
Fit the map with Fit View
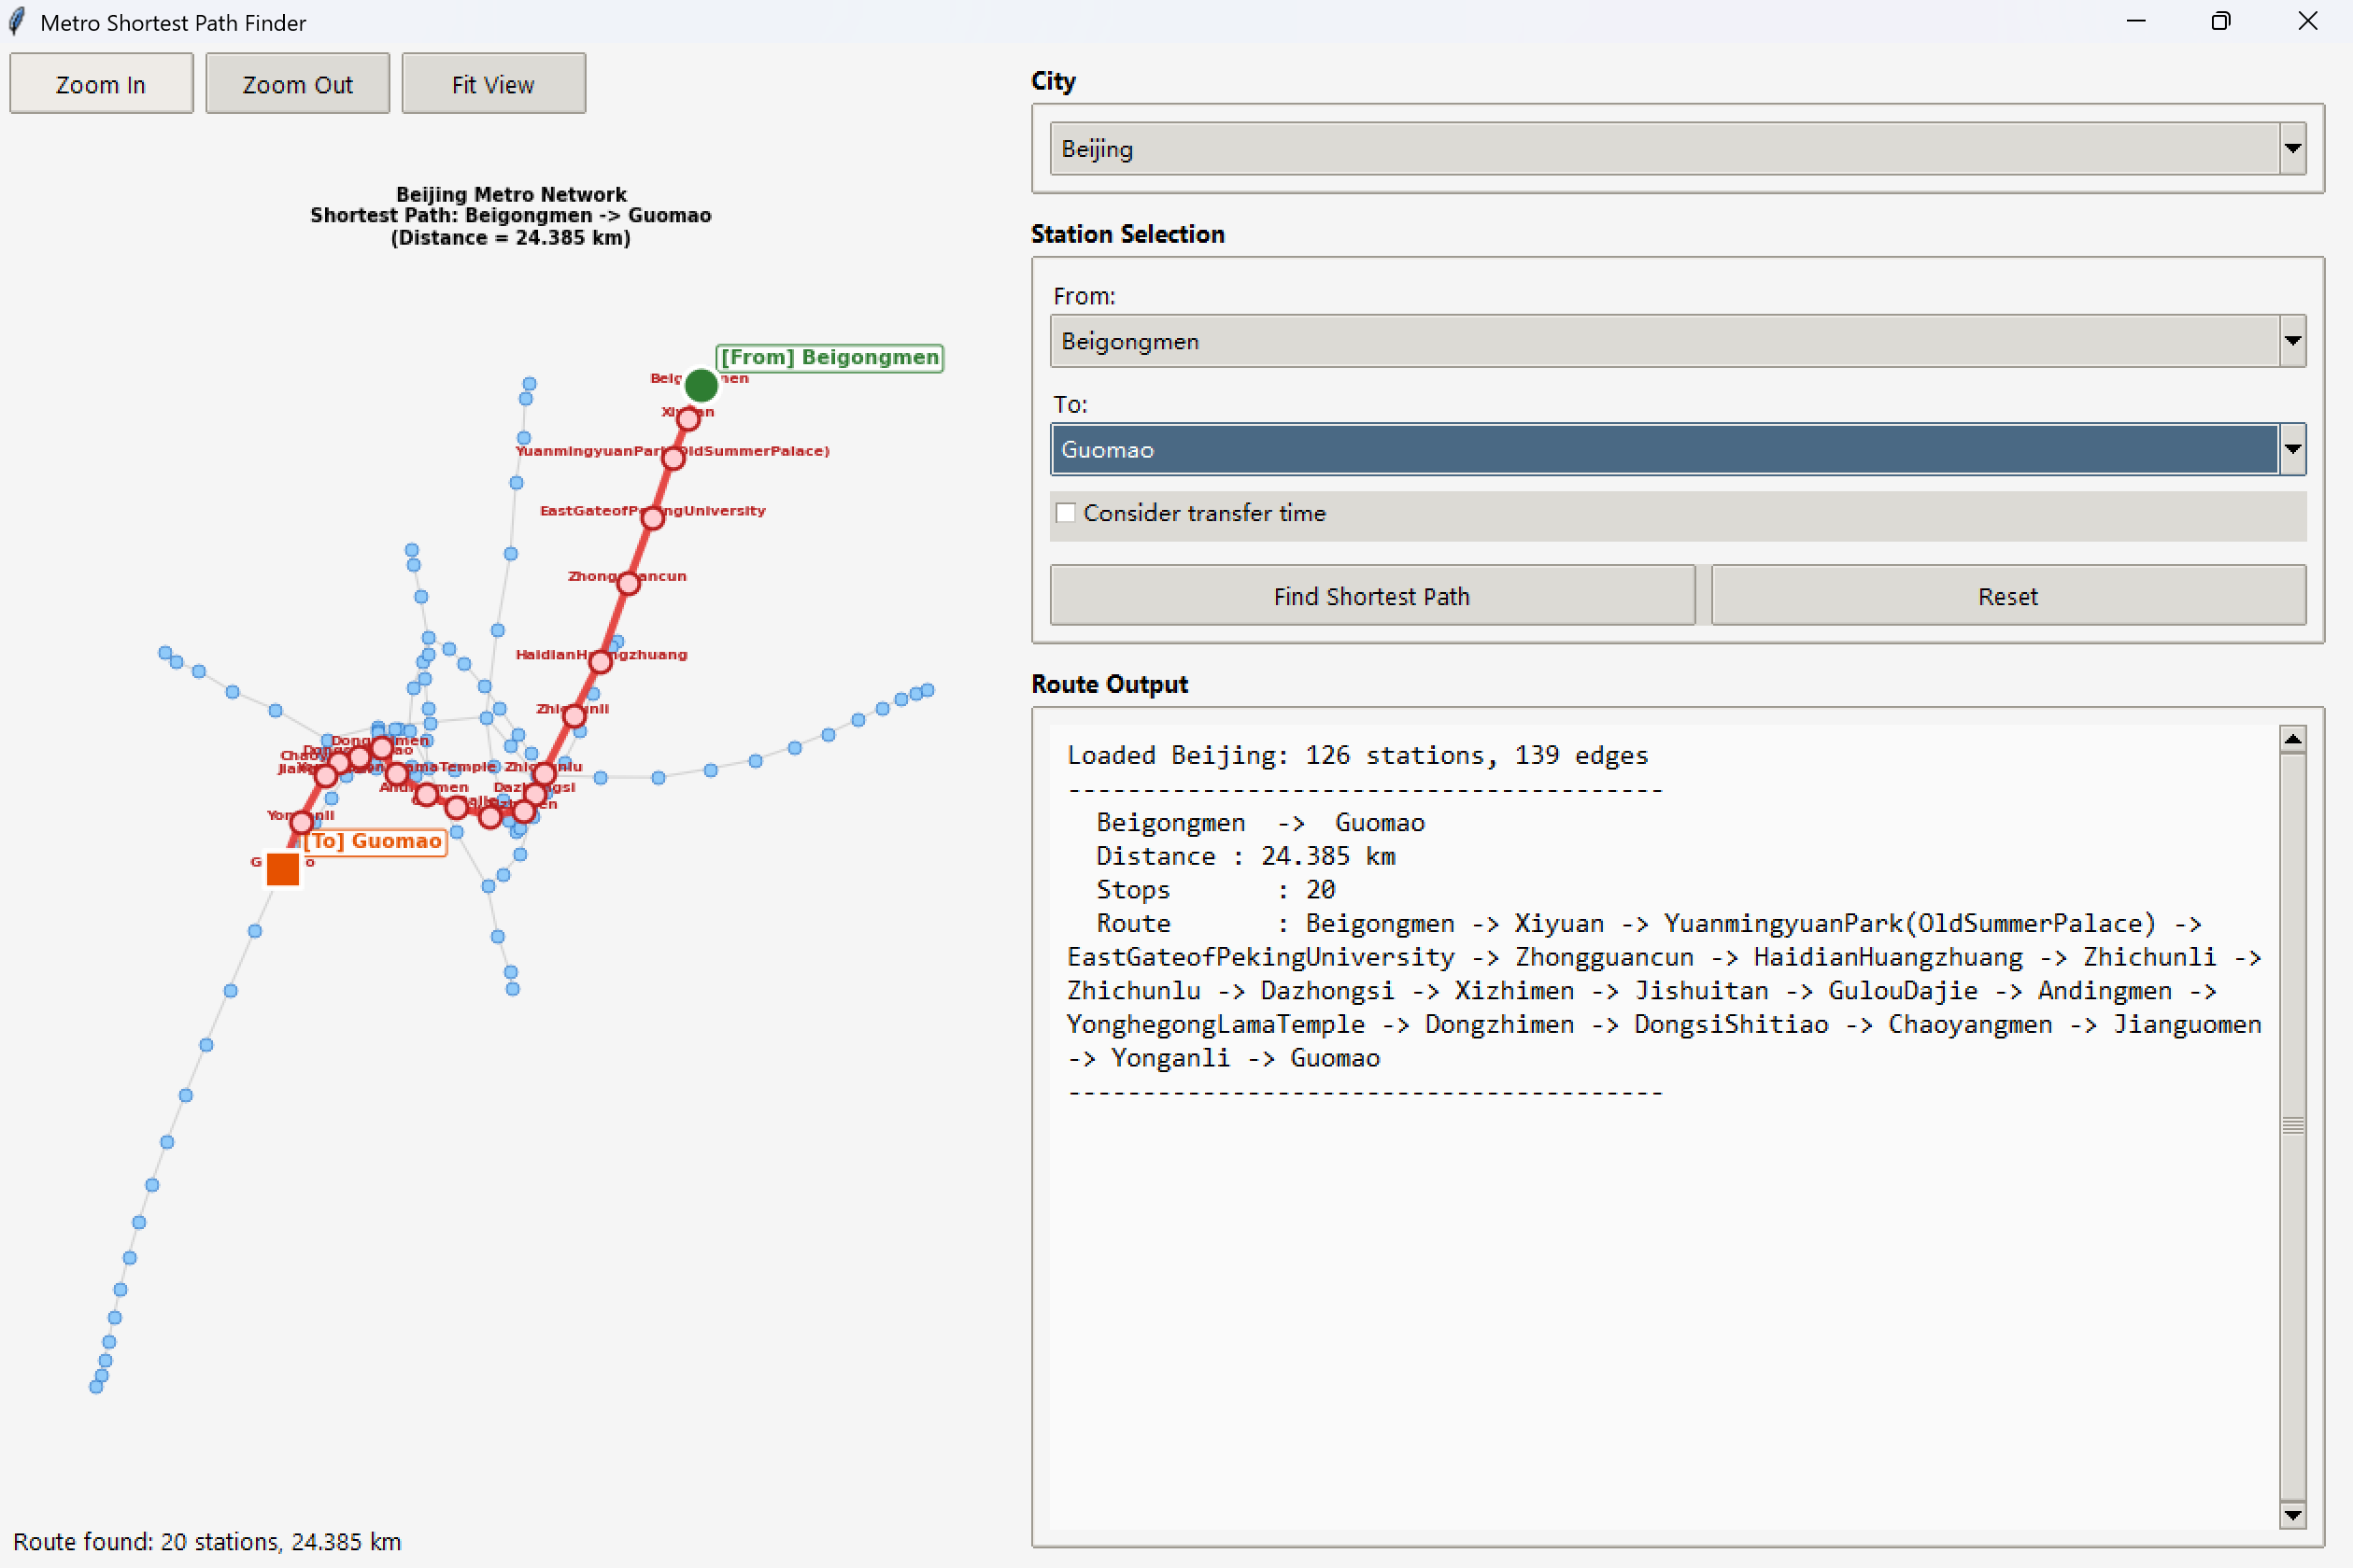(493, 84)
